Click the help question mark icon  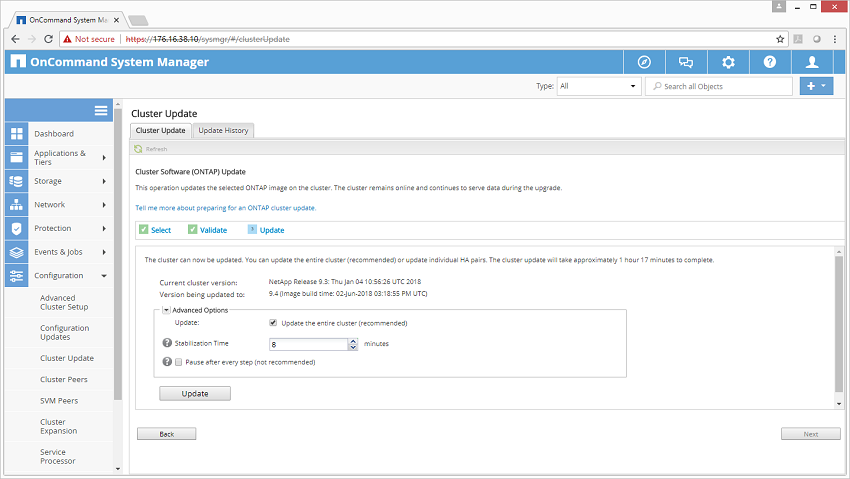click(x=770, y=62)
